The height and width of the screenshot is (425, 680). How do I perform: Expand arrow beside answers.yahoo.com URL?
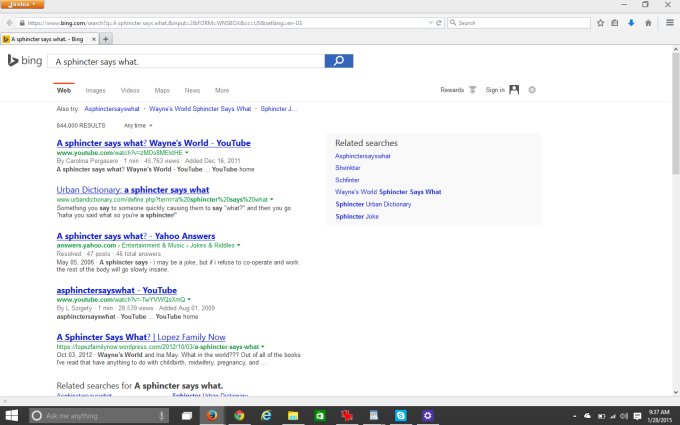tap(239, 245)
